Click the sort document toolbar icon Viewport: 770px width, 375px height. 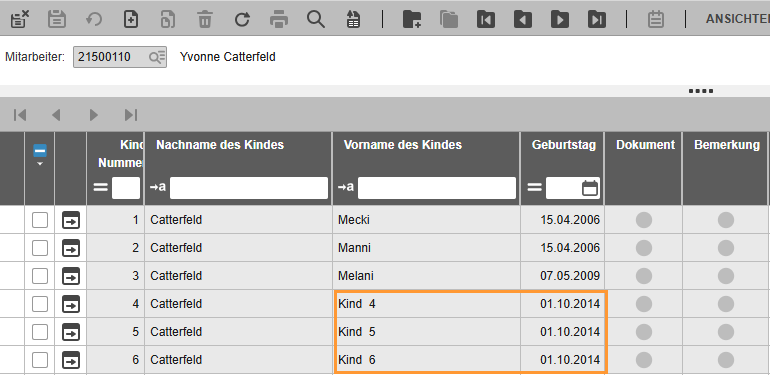point(353,19)
